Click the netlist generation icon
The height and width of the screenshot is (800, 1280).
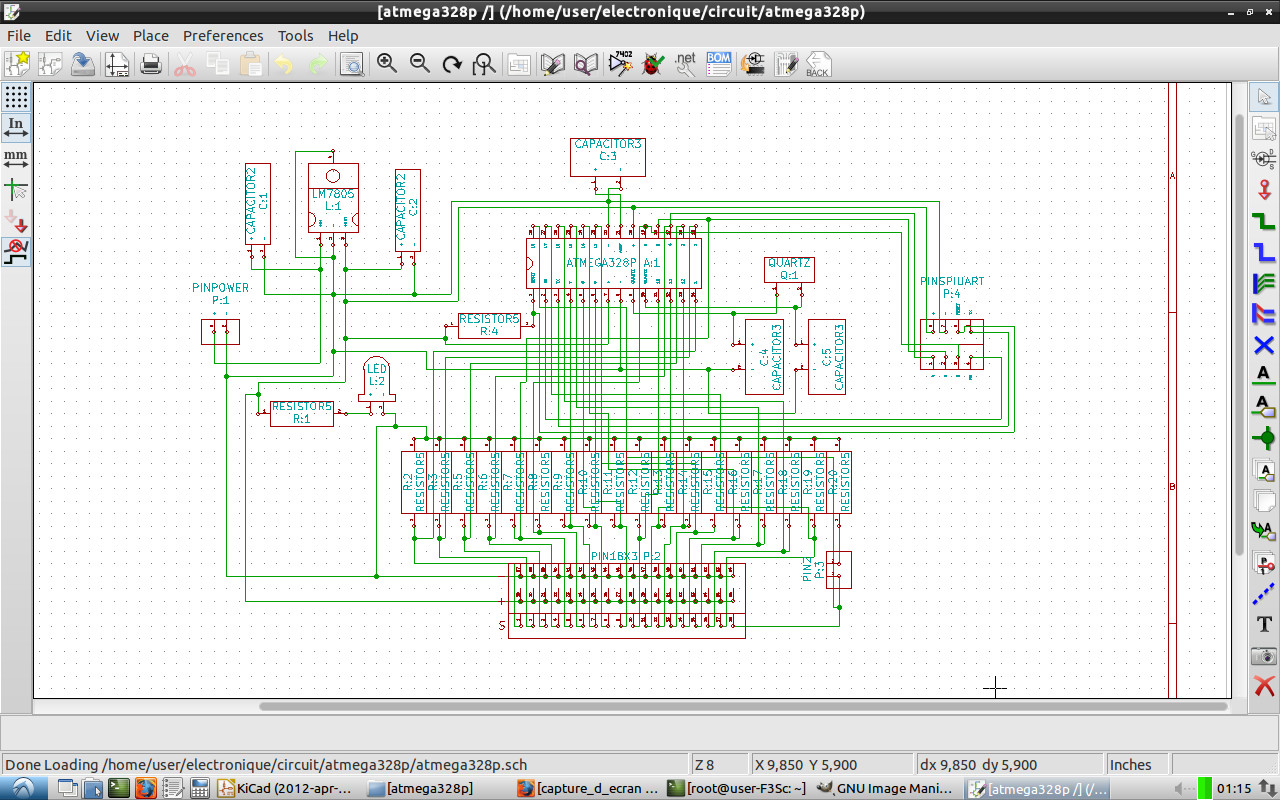(685, 65)
